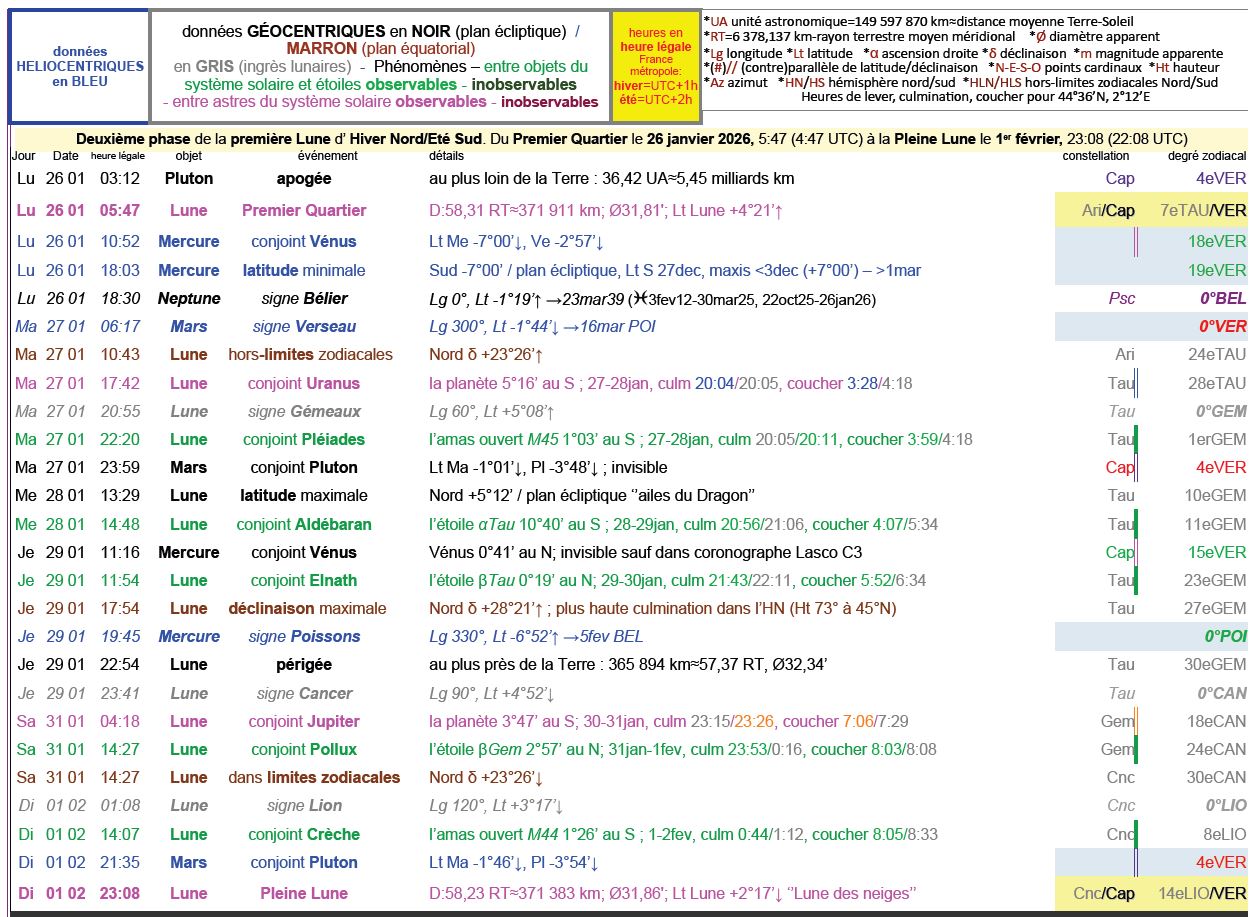The height and width of the screenshot is (917, 1260).
Task: Select the 'conjoint Aldébaran' event
Action: 304,524
